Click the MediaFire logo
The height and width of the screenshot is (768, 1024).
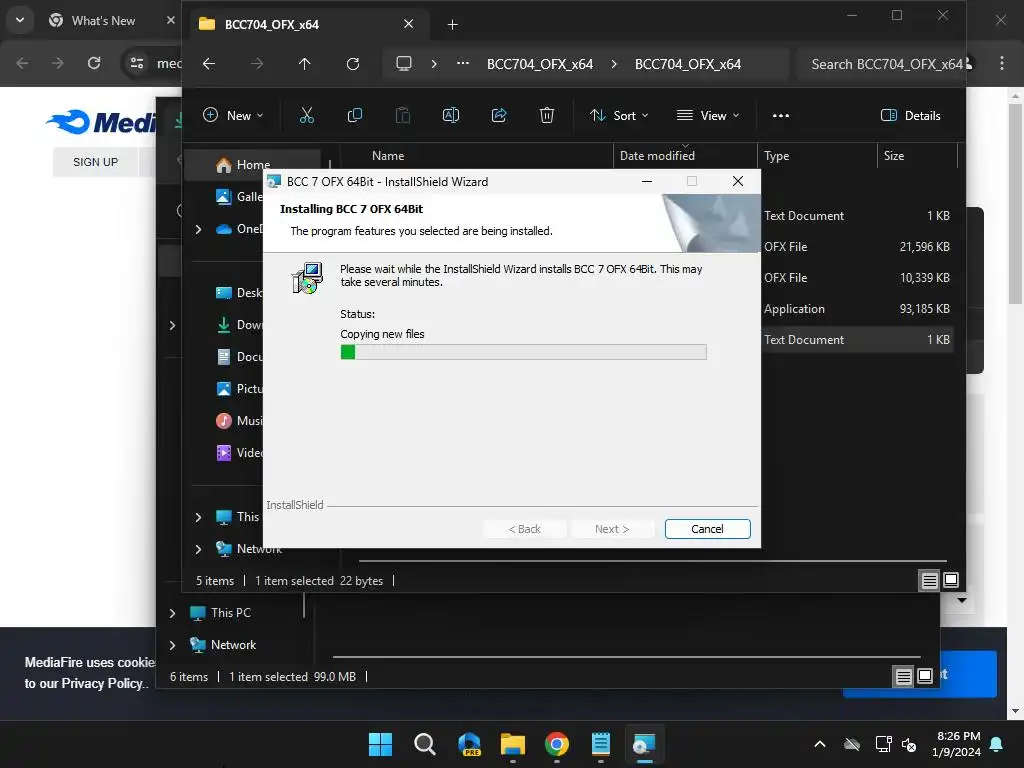(101, 121)
